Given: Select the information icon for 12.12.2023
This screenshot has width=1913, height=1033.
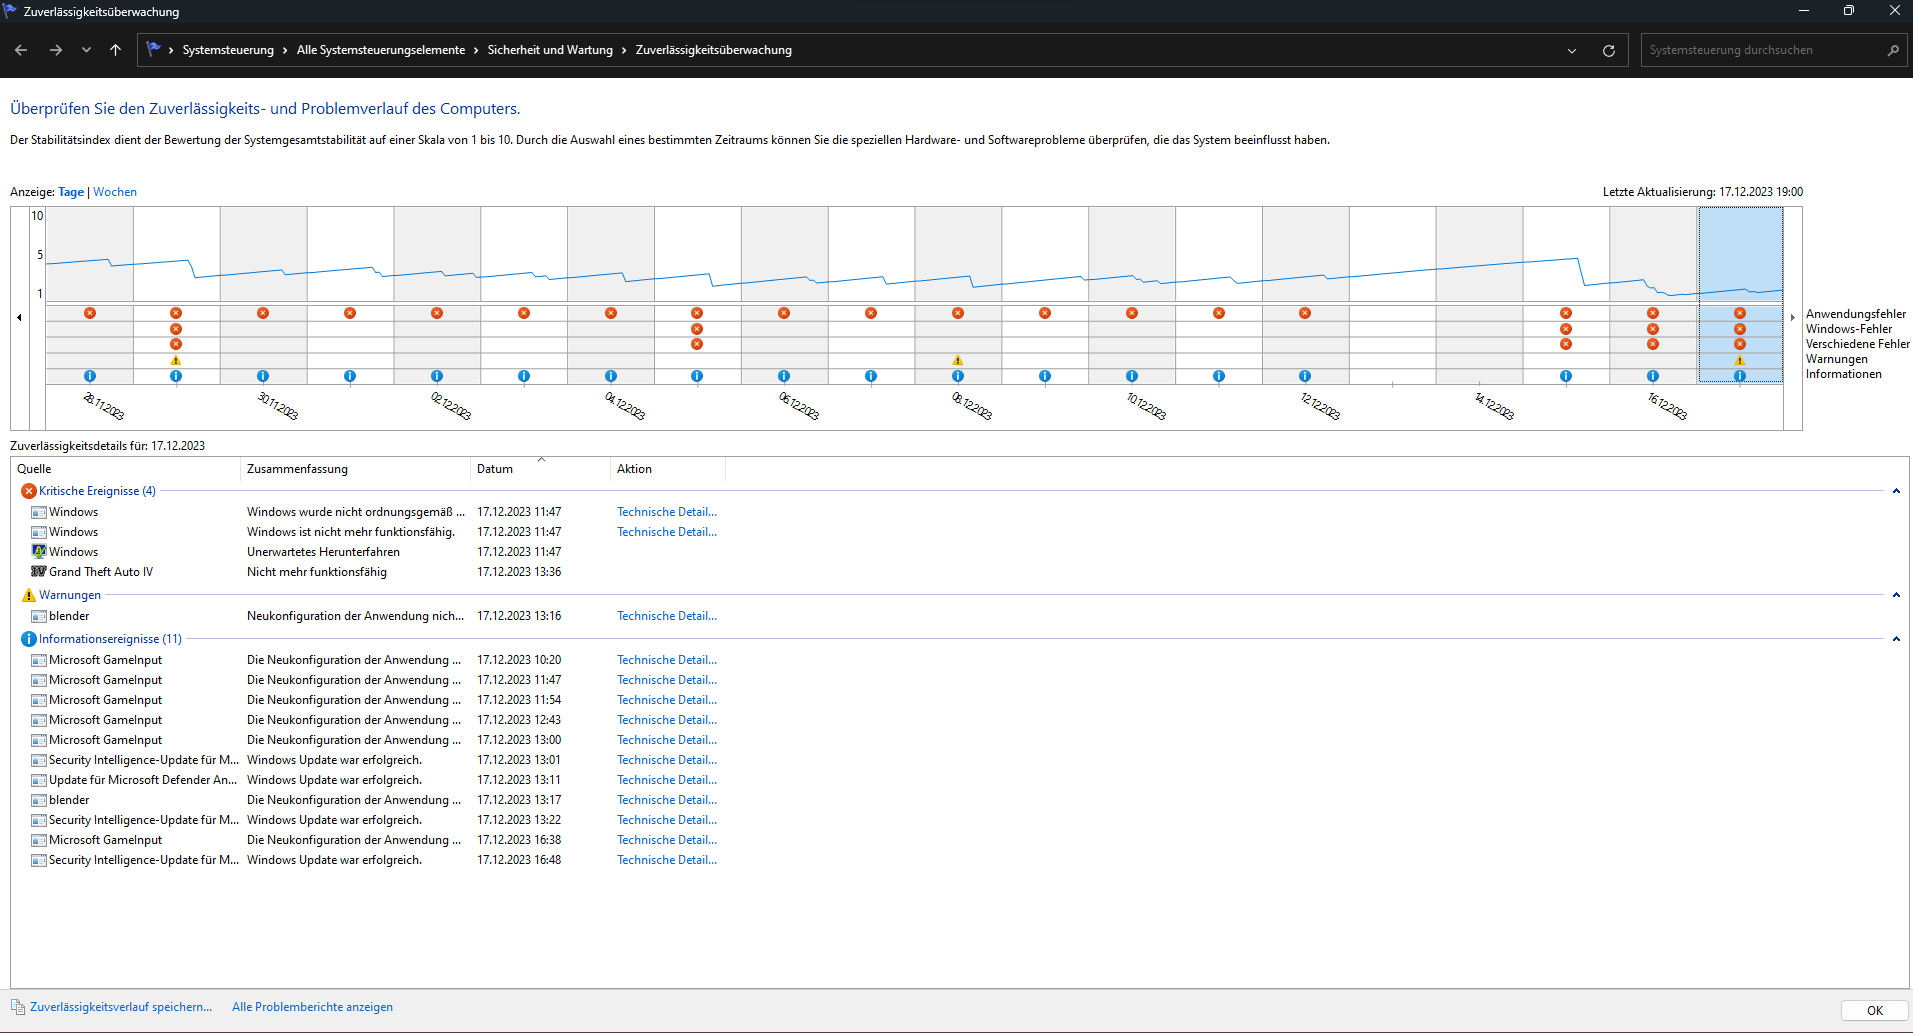Looking at the screenshot, I should coord(1305,376).
